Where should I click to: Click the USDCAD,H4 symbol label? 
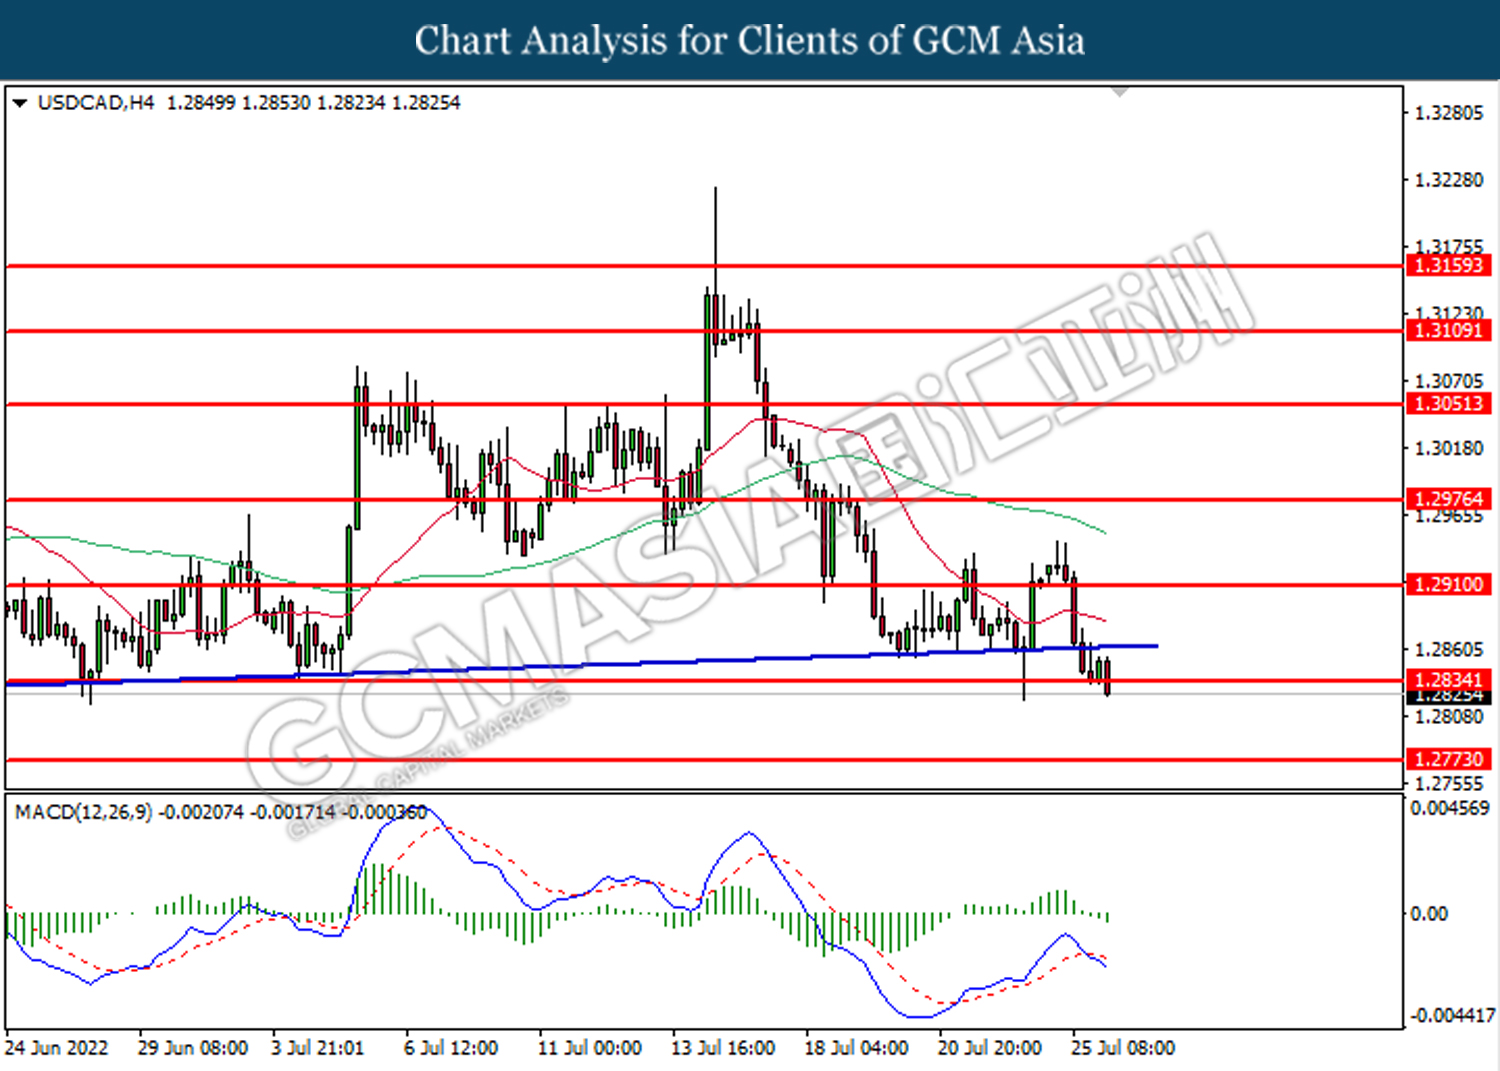coord(96,103)
